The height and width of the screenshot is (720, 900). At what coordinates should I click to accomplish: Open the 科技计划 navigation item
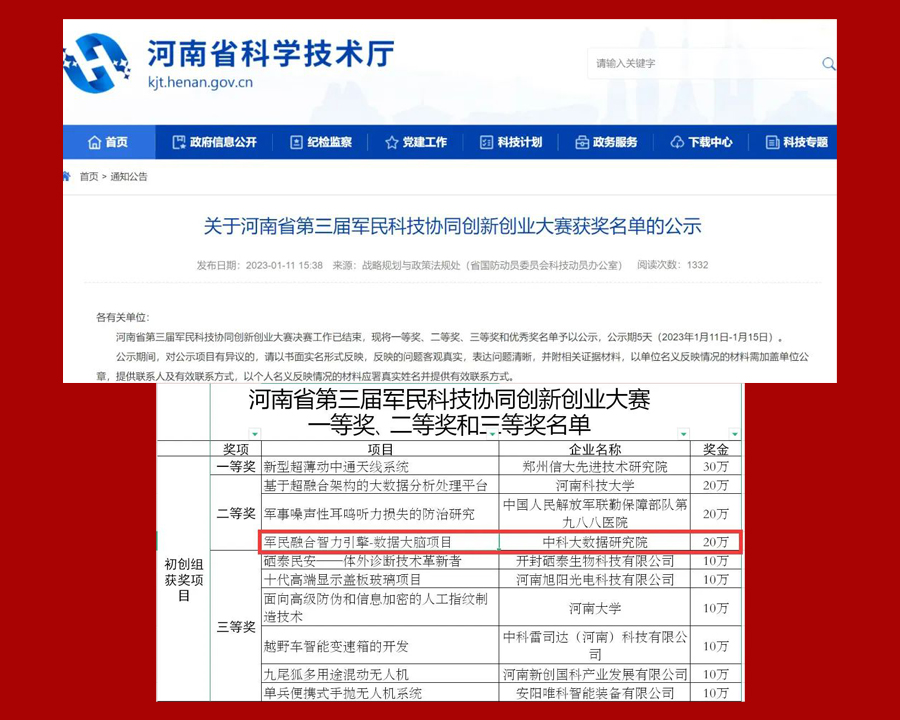tap(511, 142)
